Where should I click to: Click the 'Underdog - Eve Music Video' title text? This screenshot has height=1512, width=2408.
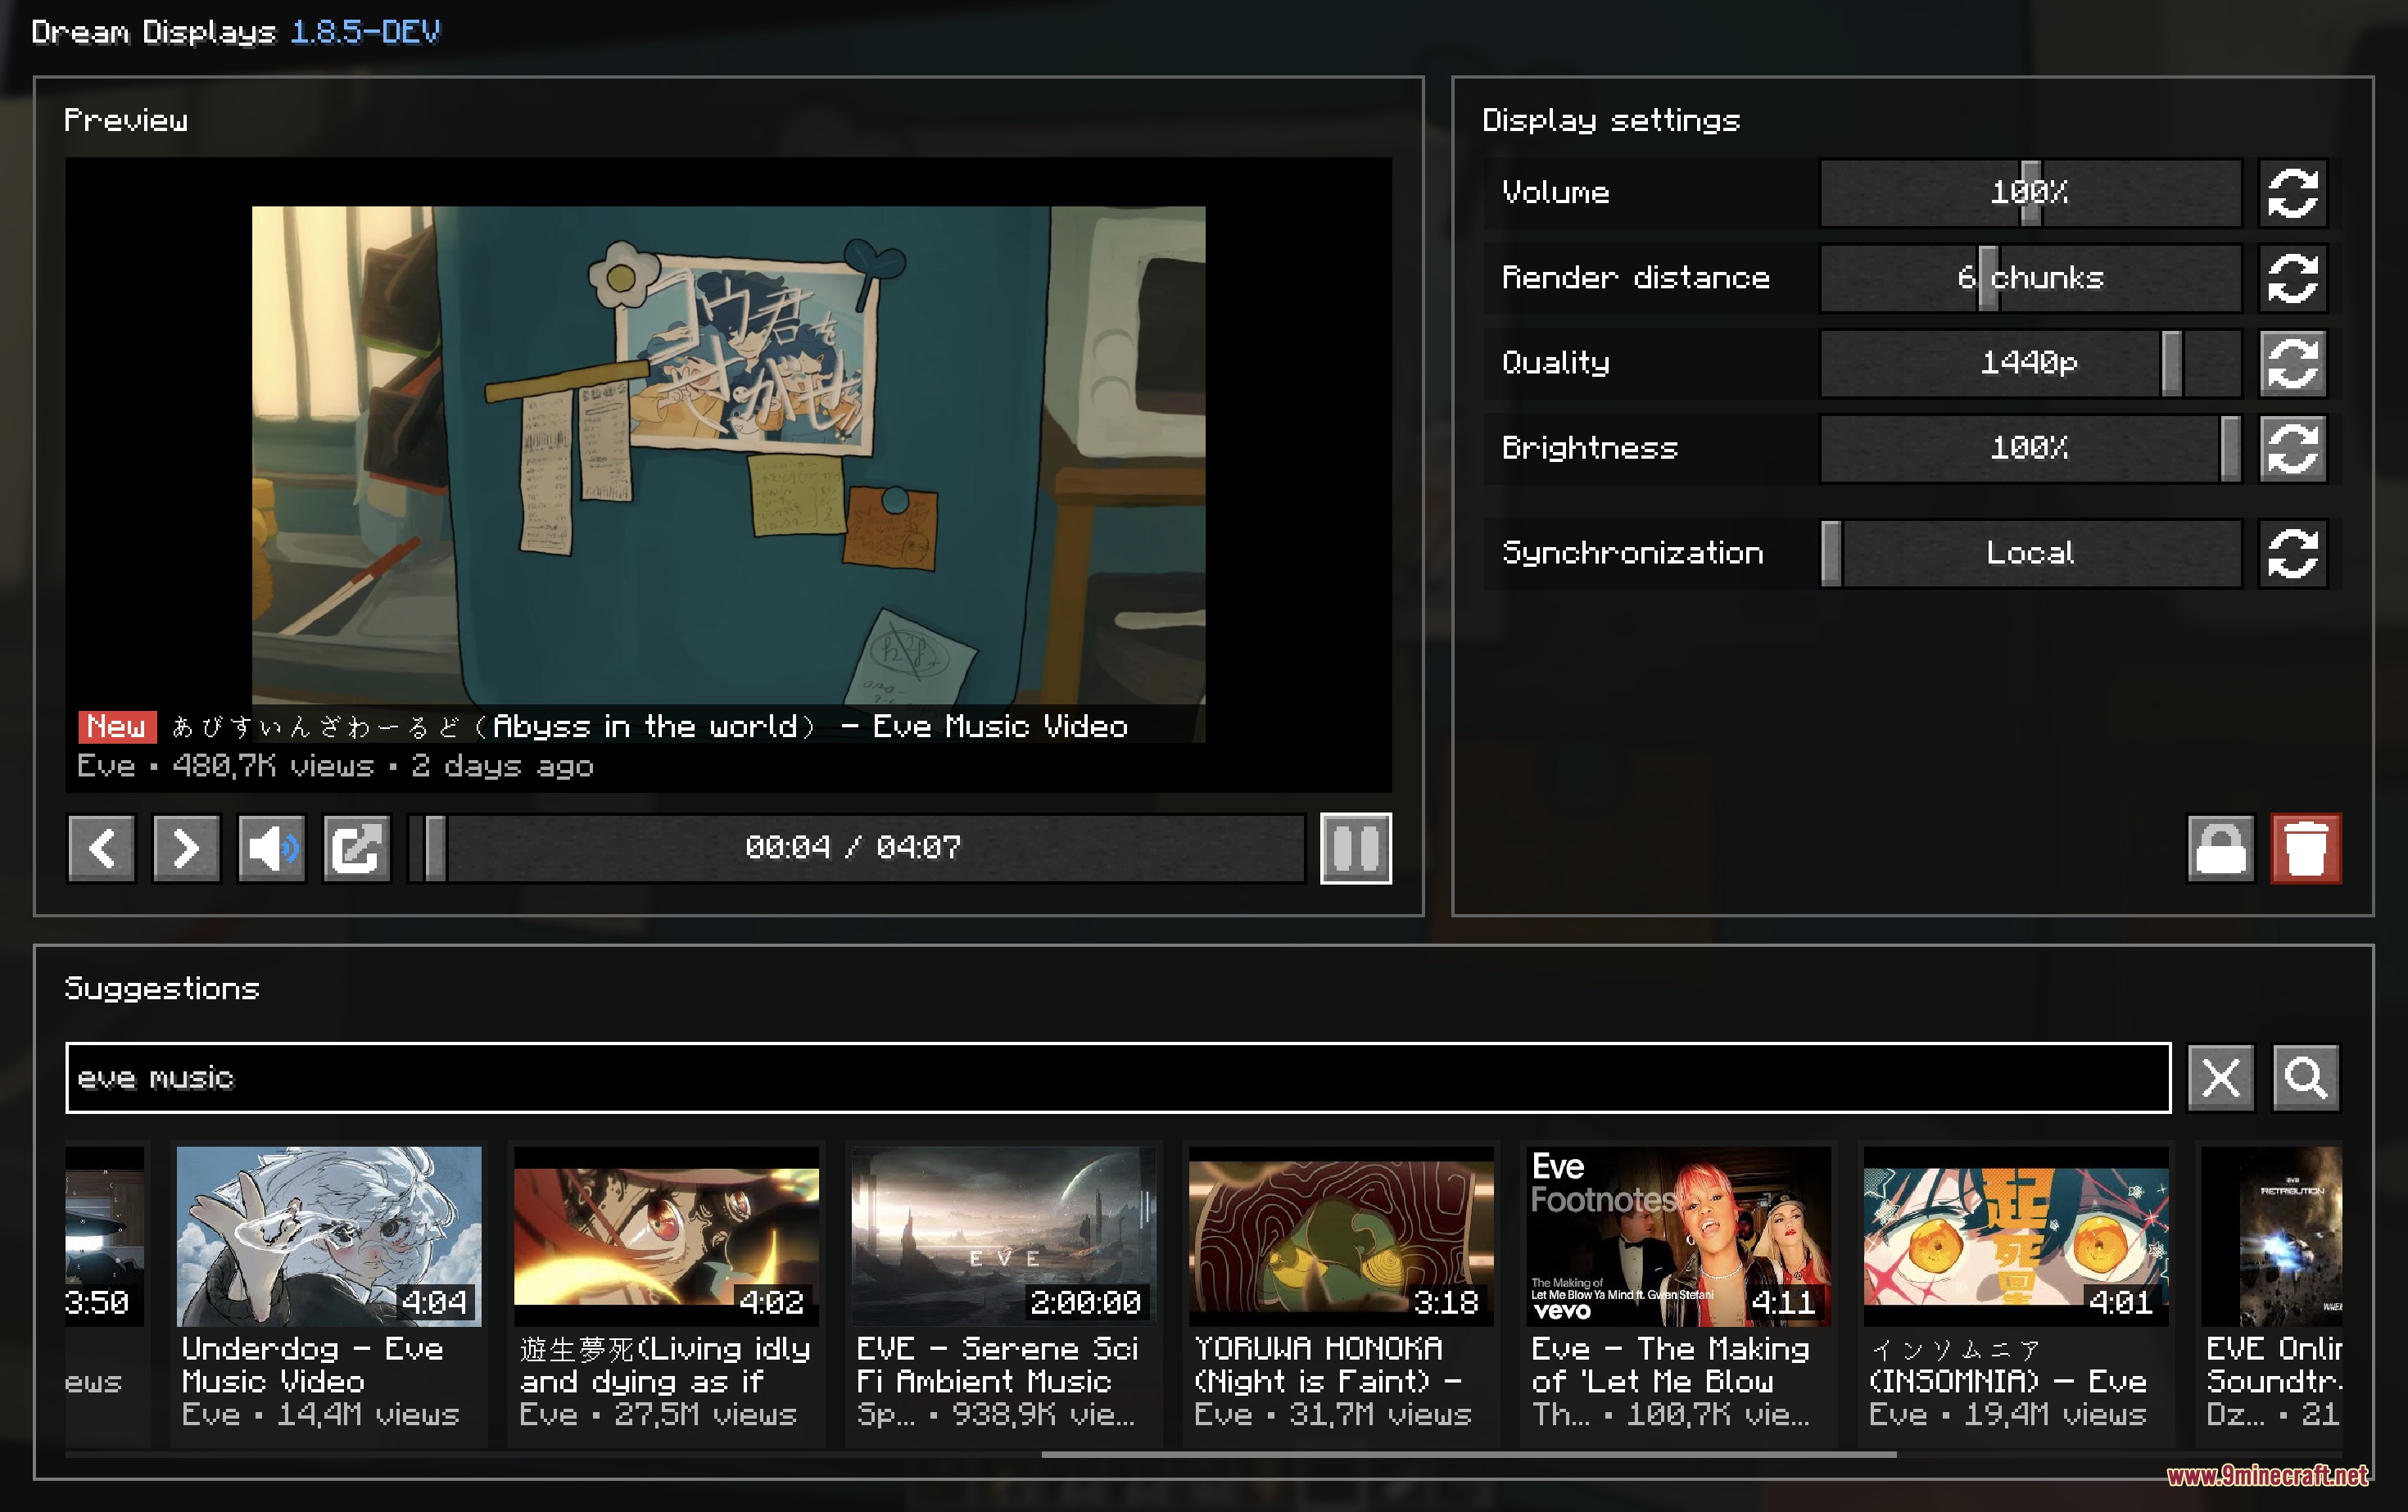(x=313, y=1365)
